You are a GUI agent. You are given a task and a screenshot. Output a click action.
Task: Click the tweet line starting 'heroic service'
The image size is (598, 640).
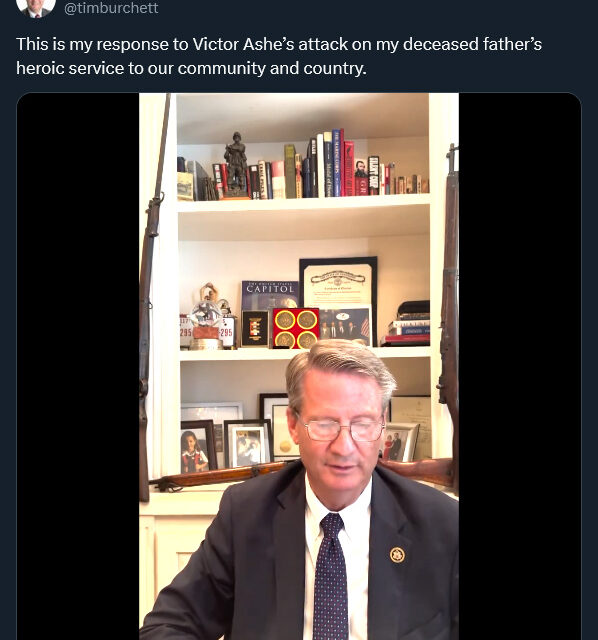191,68
